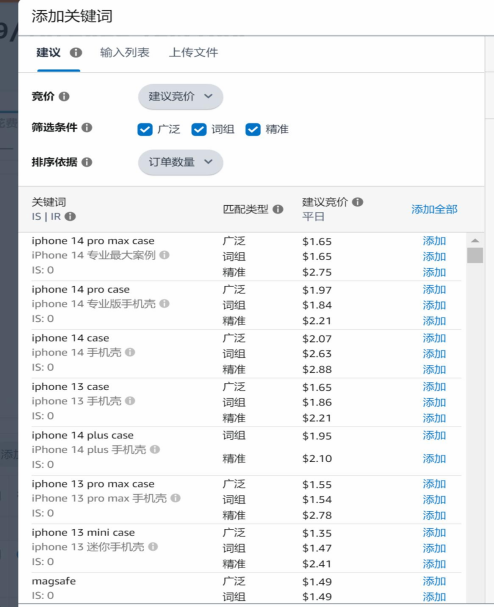Add iphone 14 case 词组 $2.63

pos(434,353)
